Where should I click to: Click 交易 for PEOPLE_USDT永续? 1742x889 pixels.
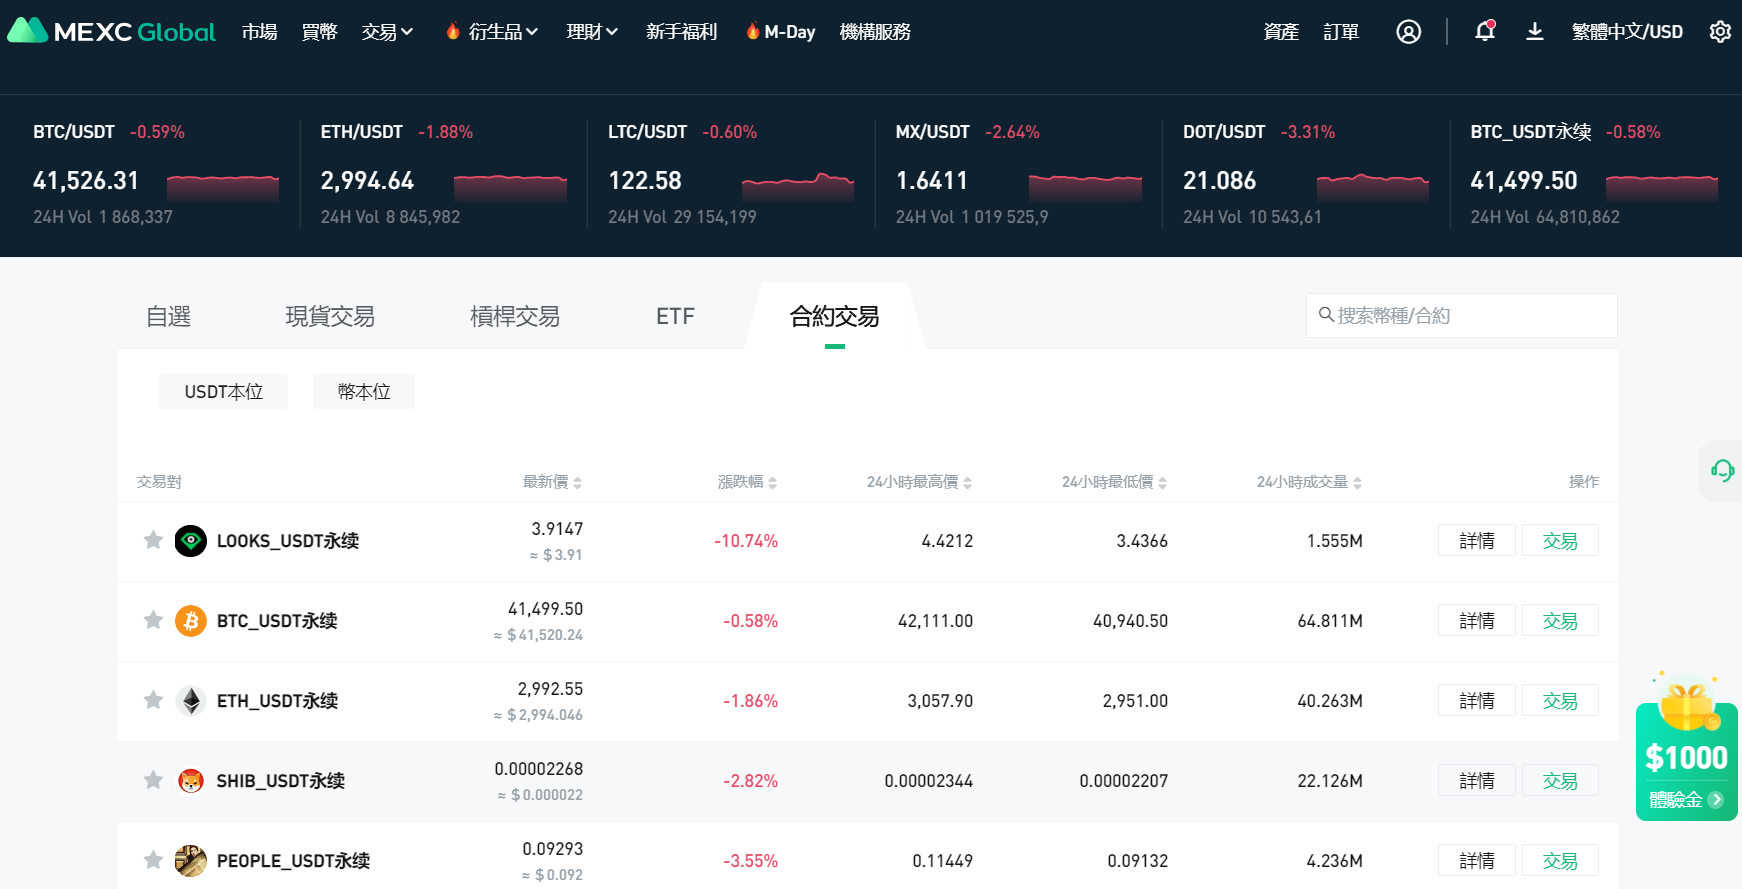pos(1560,861)
